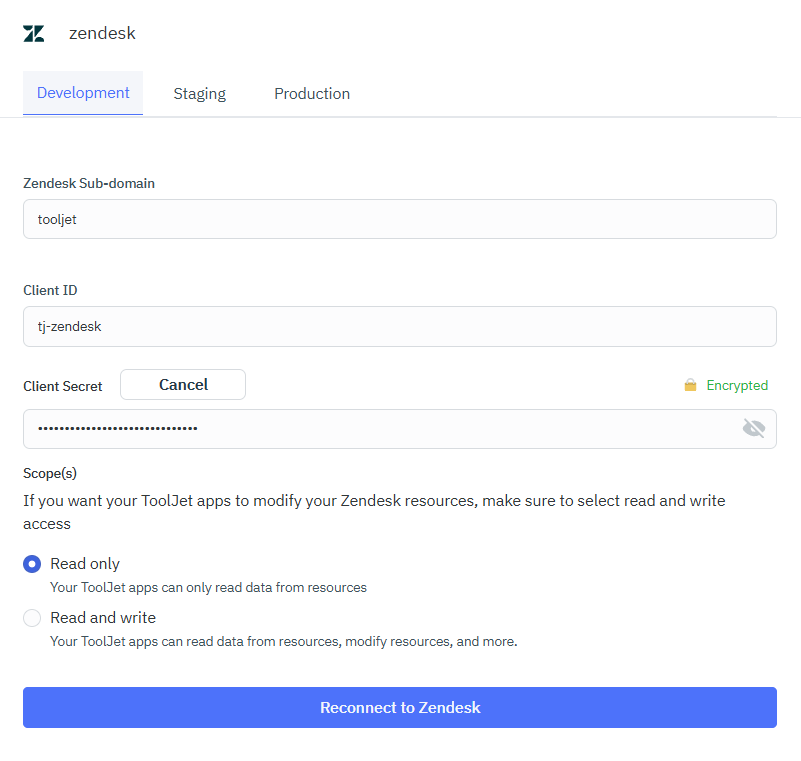Click the zendesk title text

click(102, 32)
